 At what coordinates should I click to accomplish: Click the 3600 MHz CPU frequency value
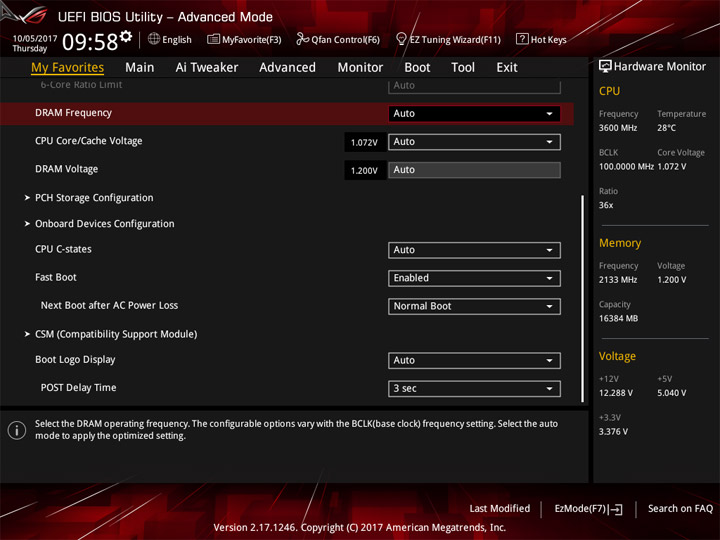point(618,128)
